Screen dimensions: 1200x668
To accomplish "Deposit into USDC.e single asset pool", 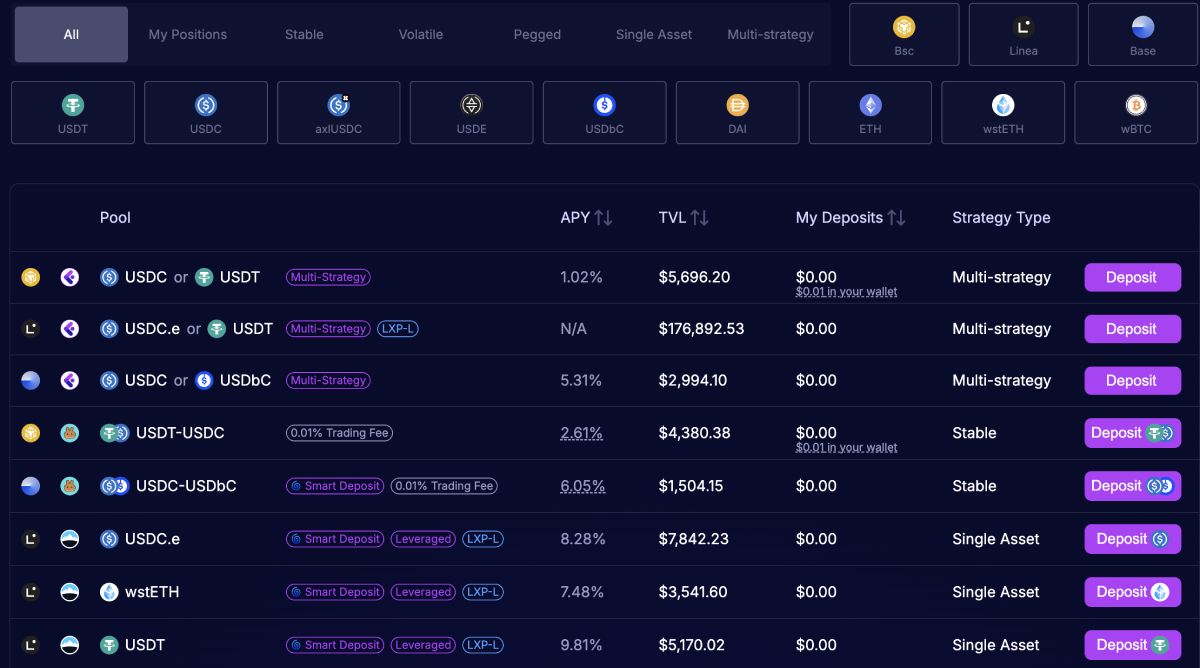I will click(1132, 539).
